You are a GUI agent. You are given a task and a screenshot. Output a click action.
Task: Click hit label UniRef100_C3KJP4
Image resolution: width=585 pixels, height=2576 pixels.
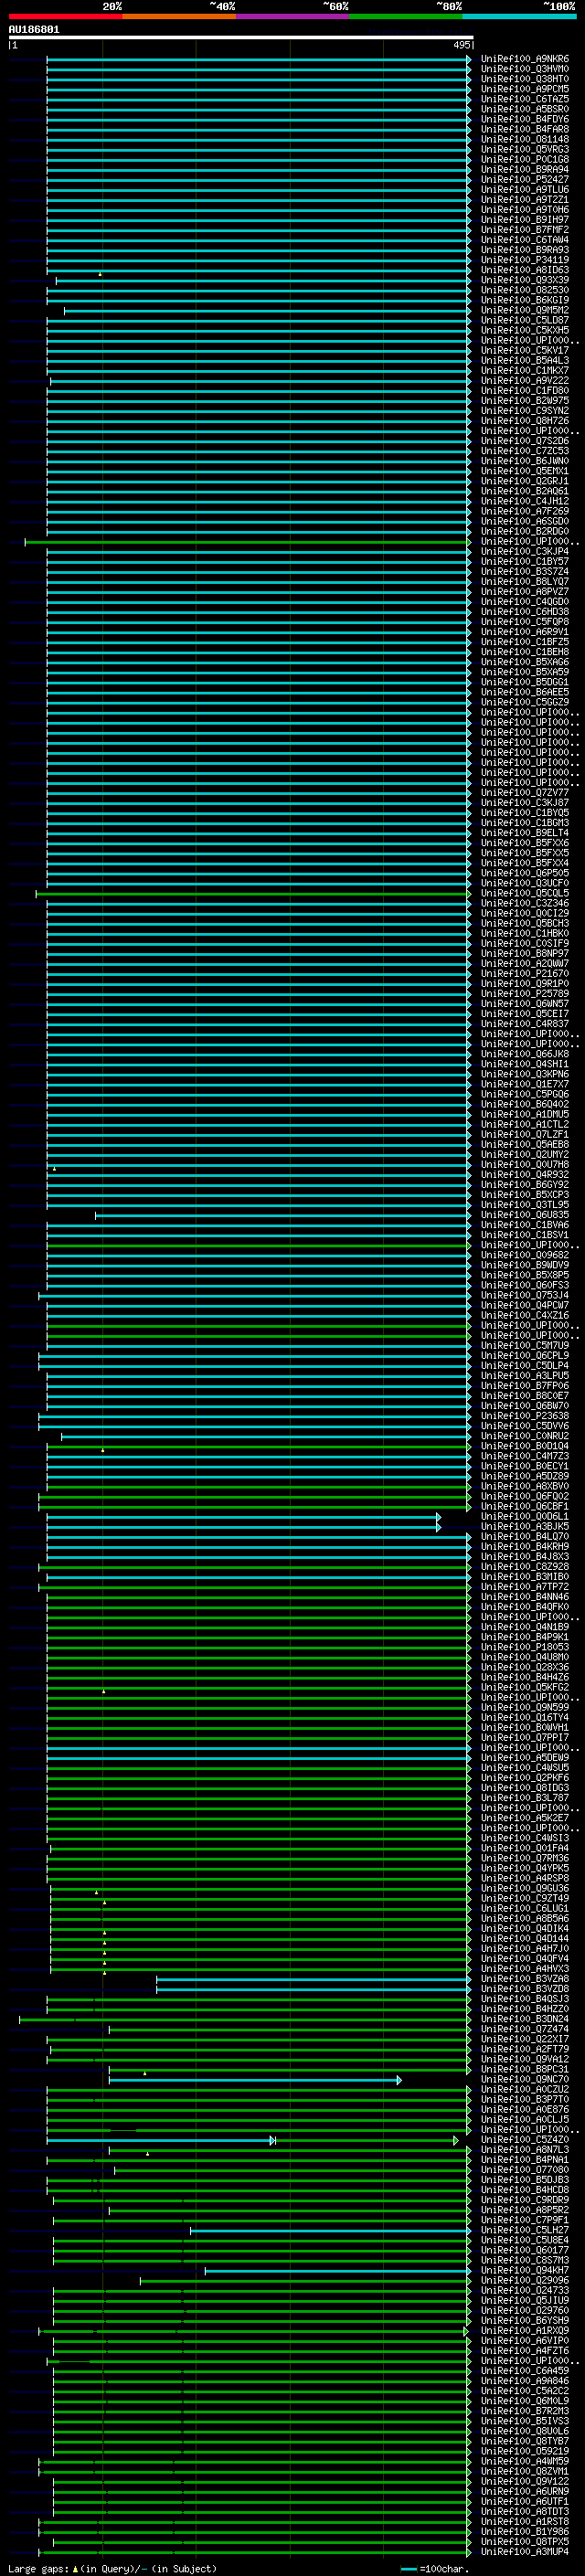tap(525, 551)
